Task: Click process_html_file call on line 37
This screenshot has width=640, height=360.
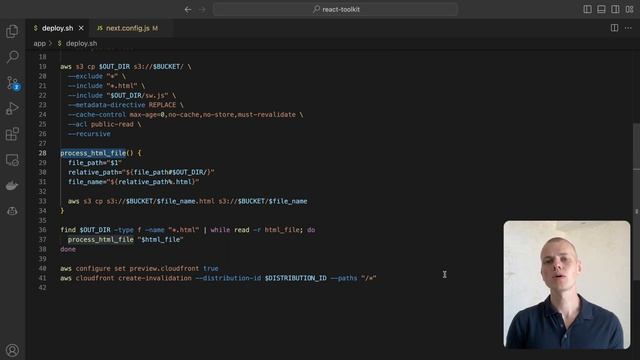Action: tap(100, 240)
